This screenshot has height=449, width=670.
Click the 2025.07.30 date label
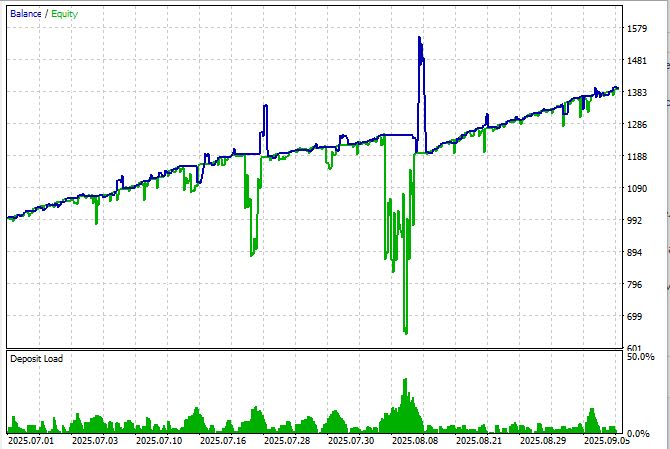pyautogui.click(x=351, y=440)
